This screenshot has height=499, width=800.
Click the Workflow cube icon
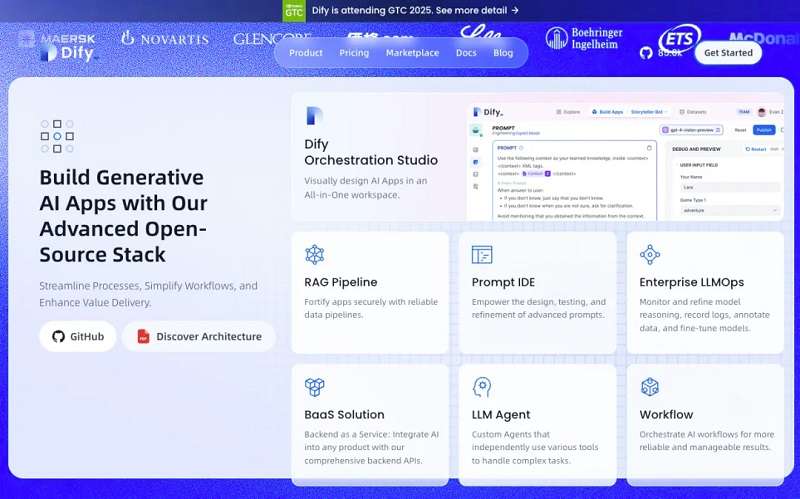coord(649,387)
